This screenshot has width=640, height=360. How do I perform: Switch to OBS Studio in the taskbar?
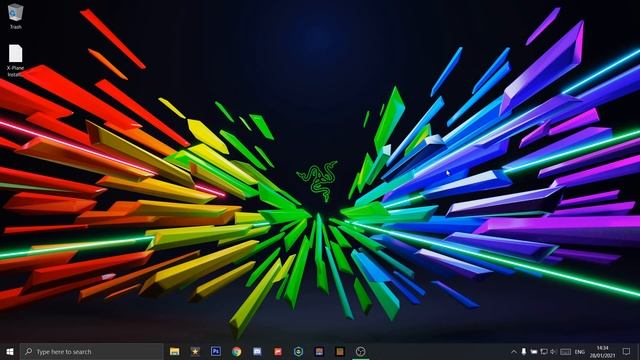point(360,351)
